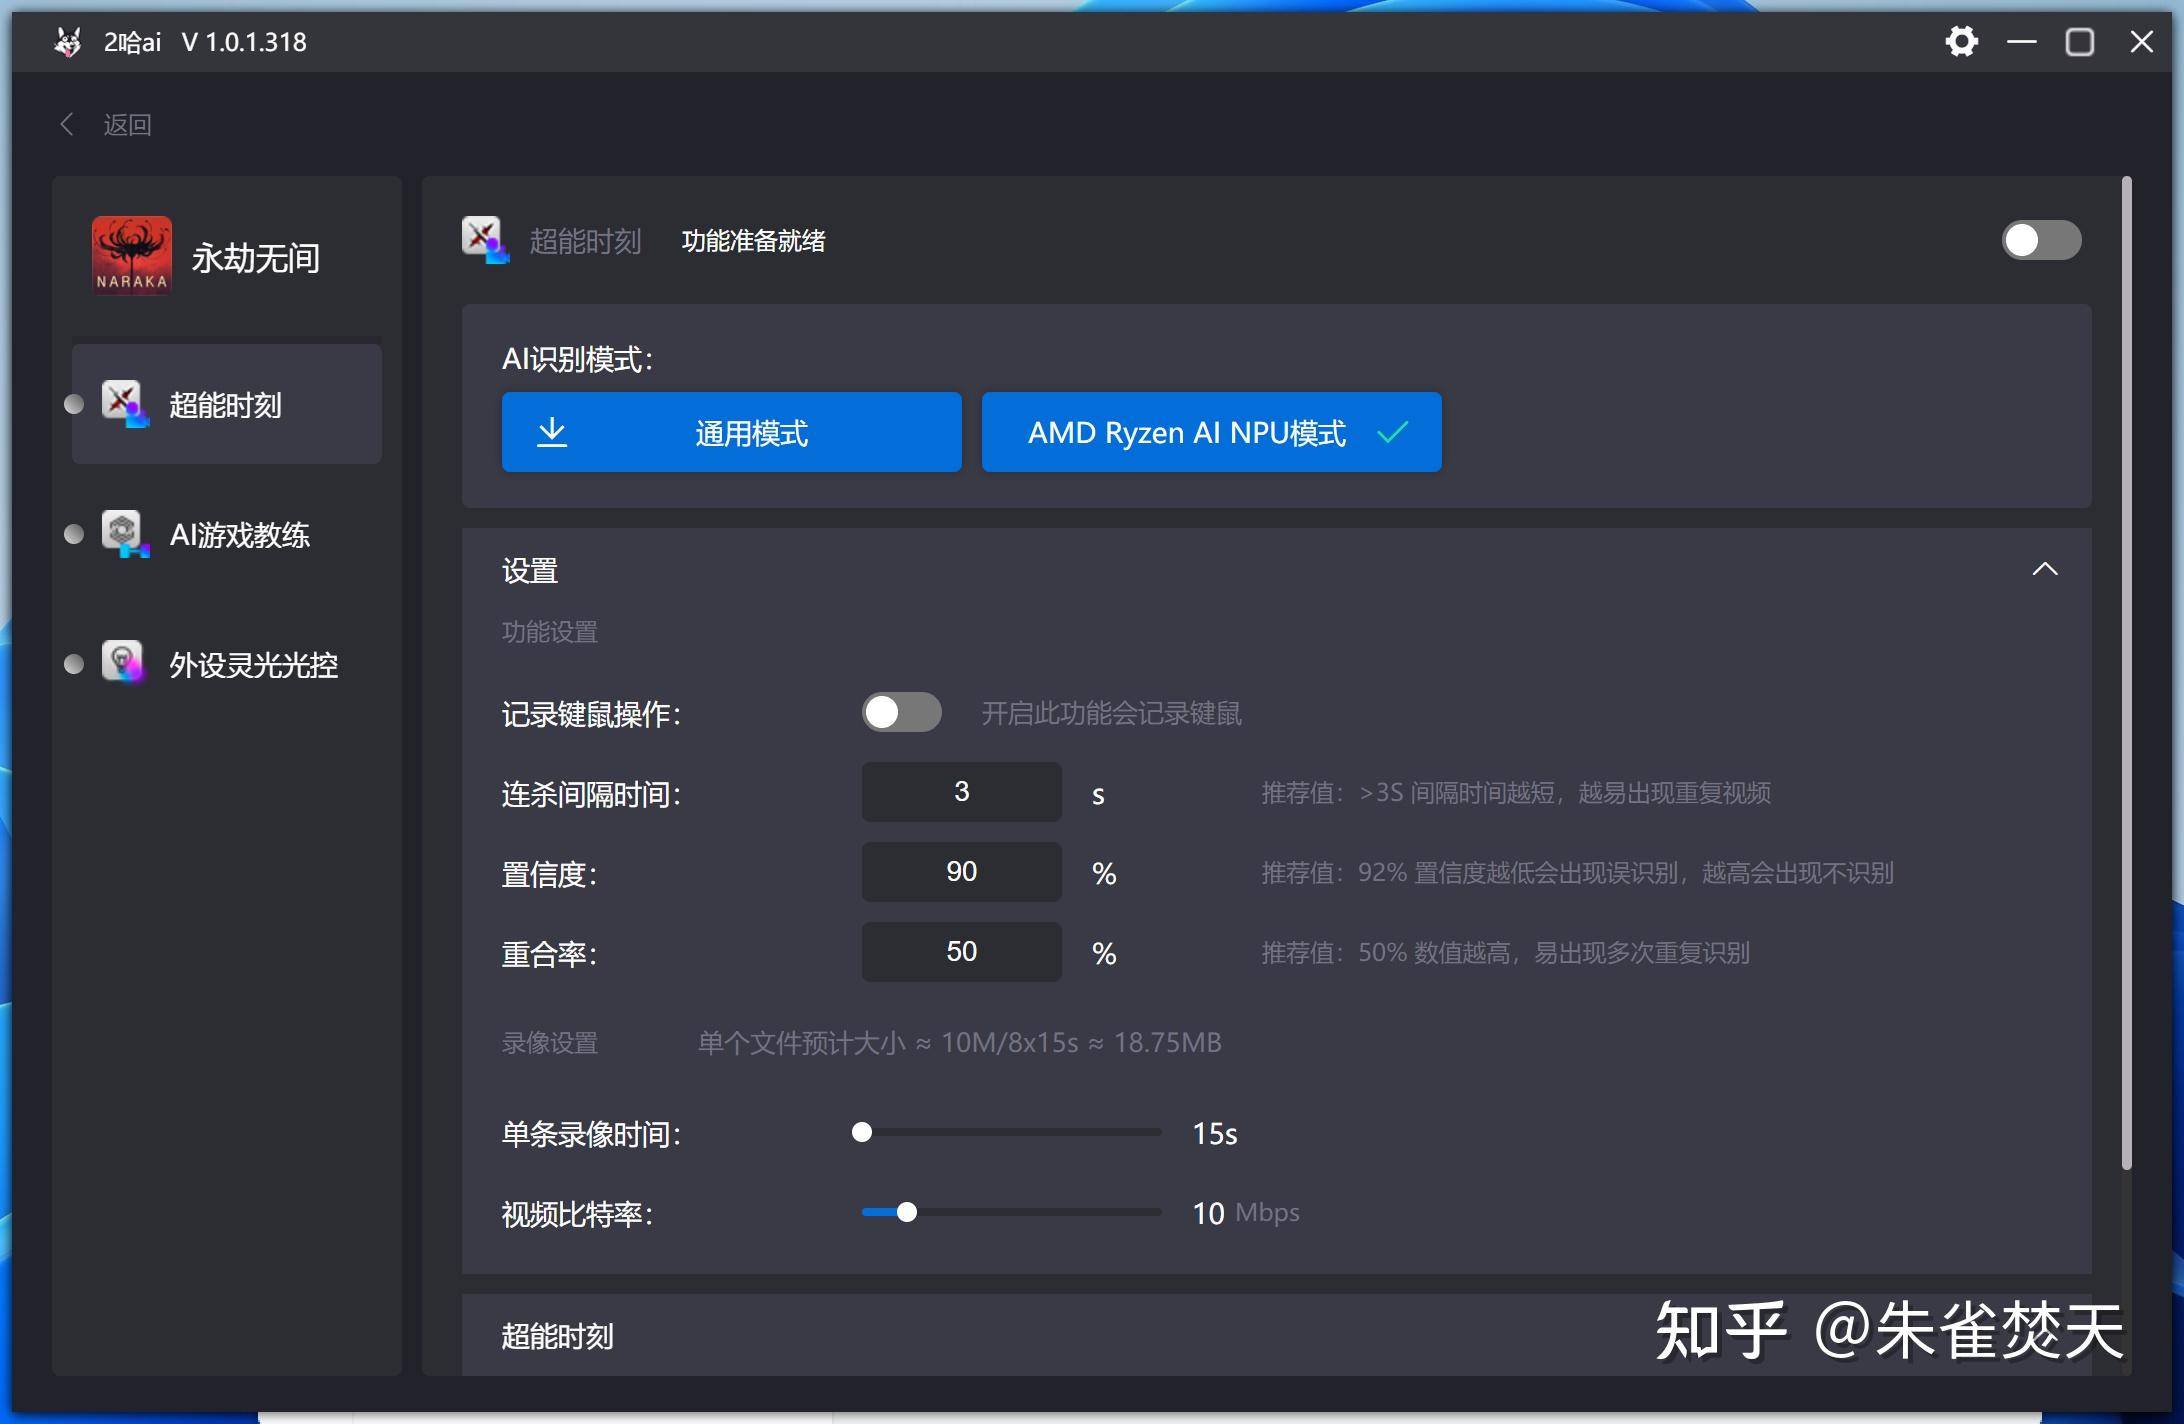Screen dimensions: 2184x1424
Task: Choose 通用模式 recognition mode
Action: 732,432
